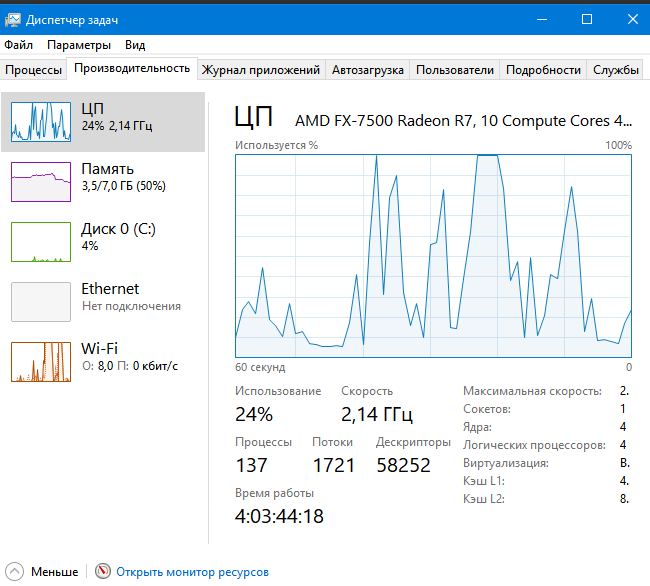Open the Параметры menu
Image resolution: width=650 pixels, height=586 pixels.
pos(79,45)
